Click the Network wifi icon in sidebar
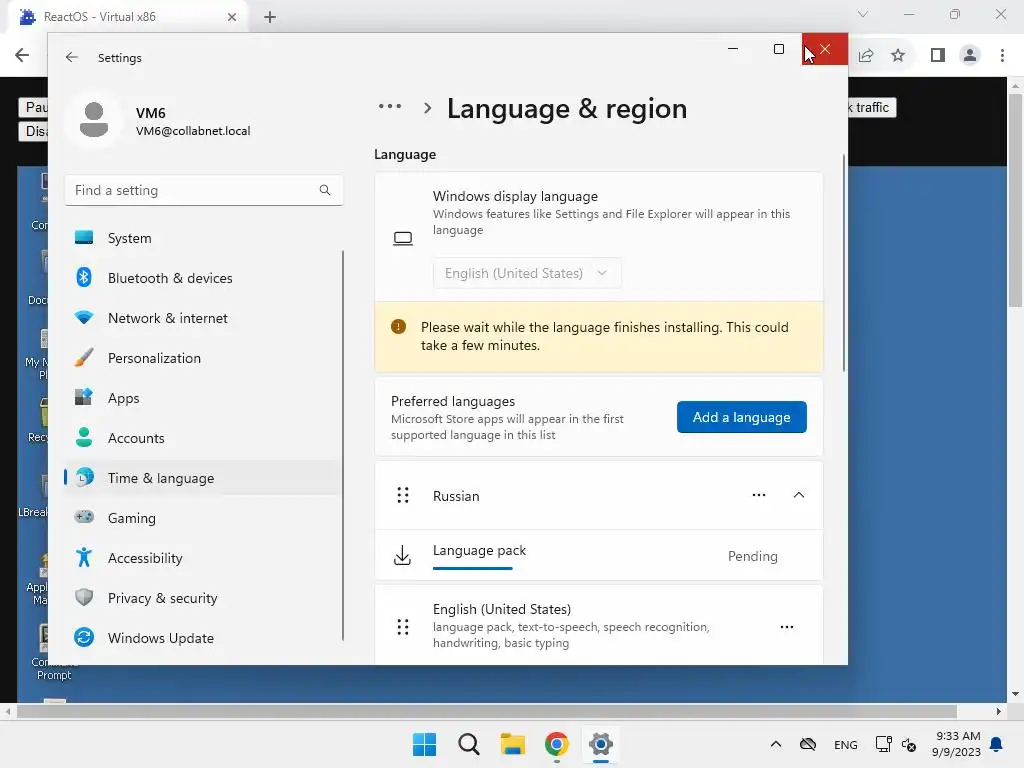1024x768 pixels. (84, 318)
